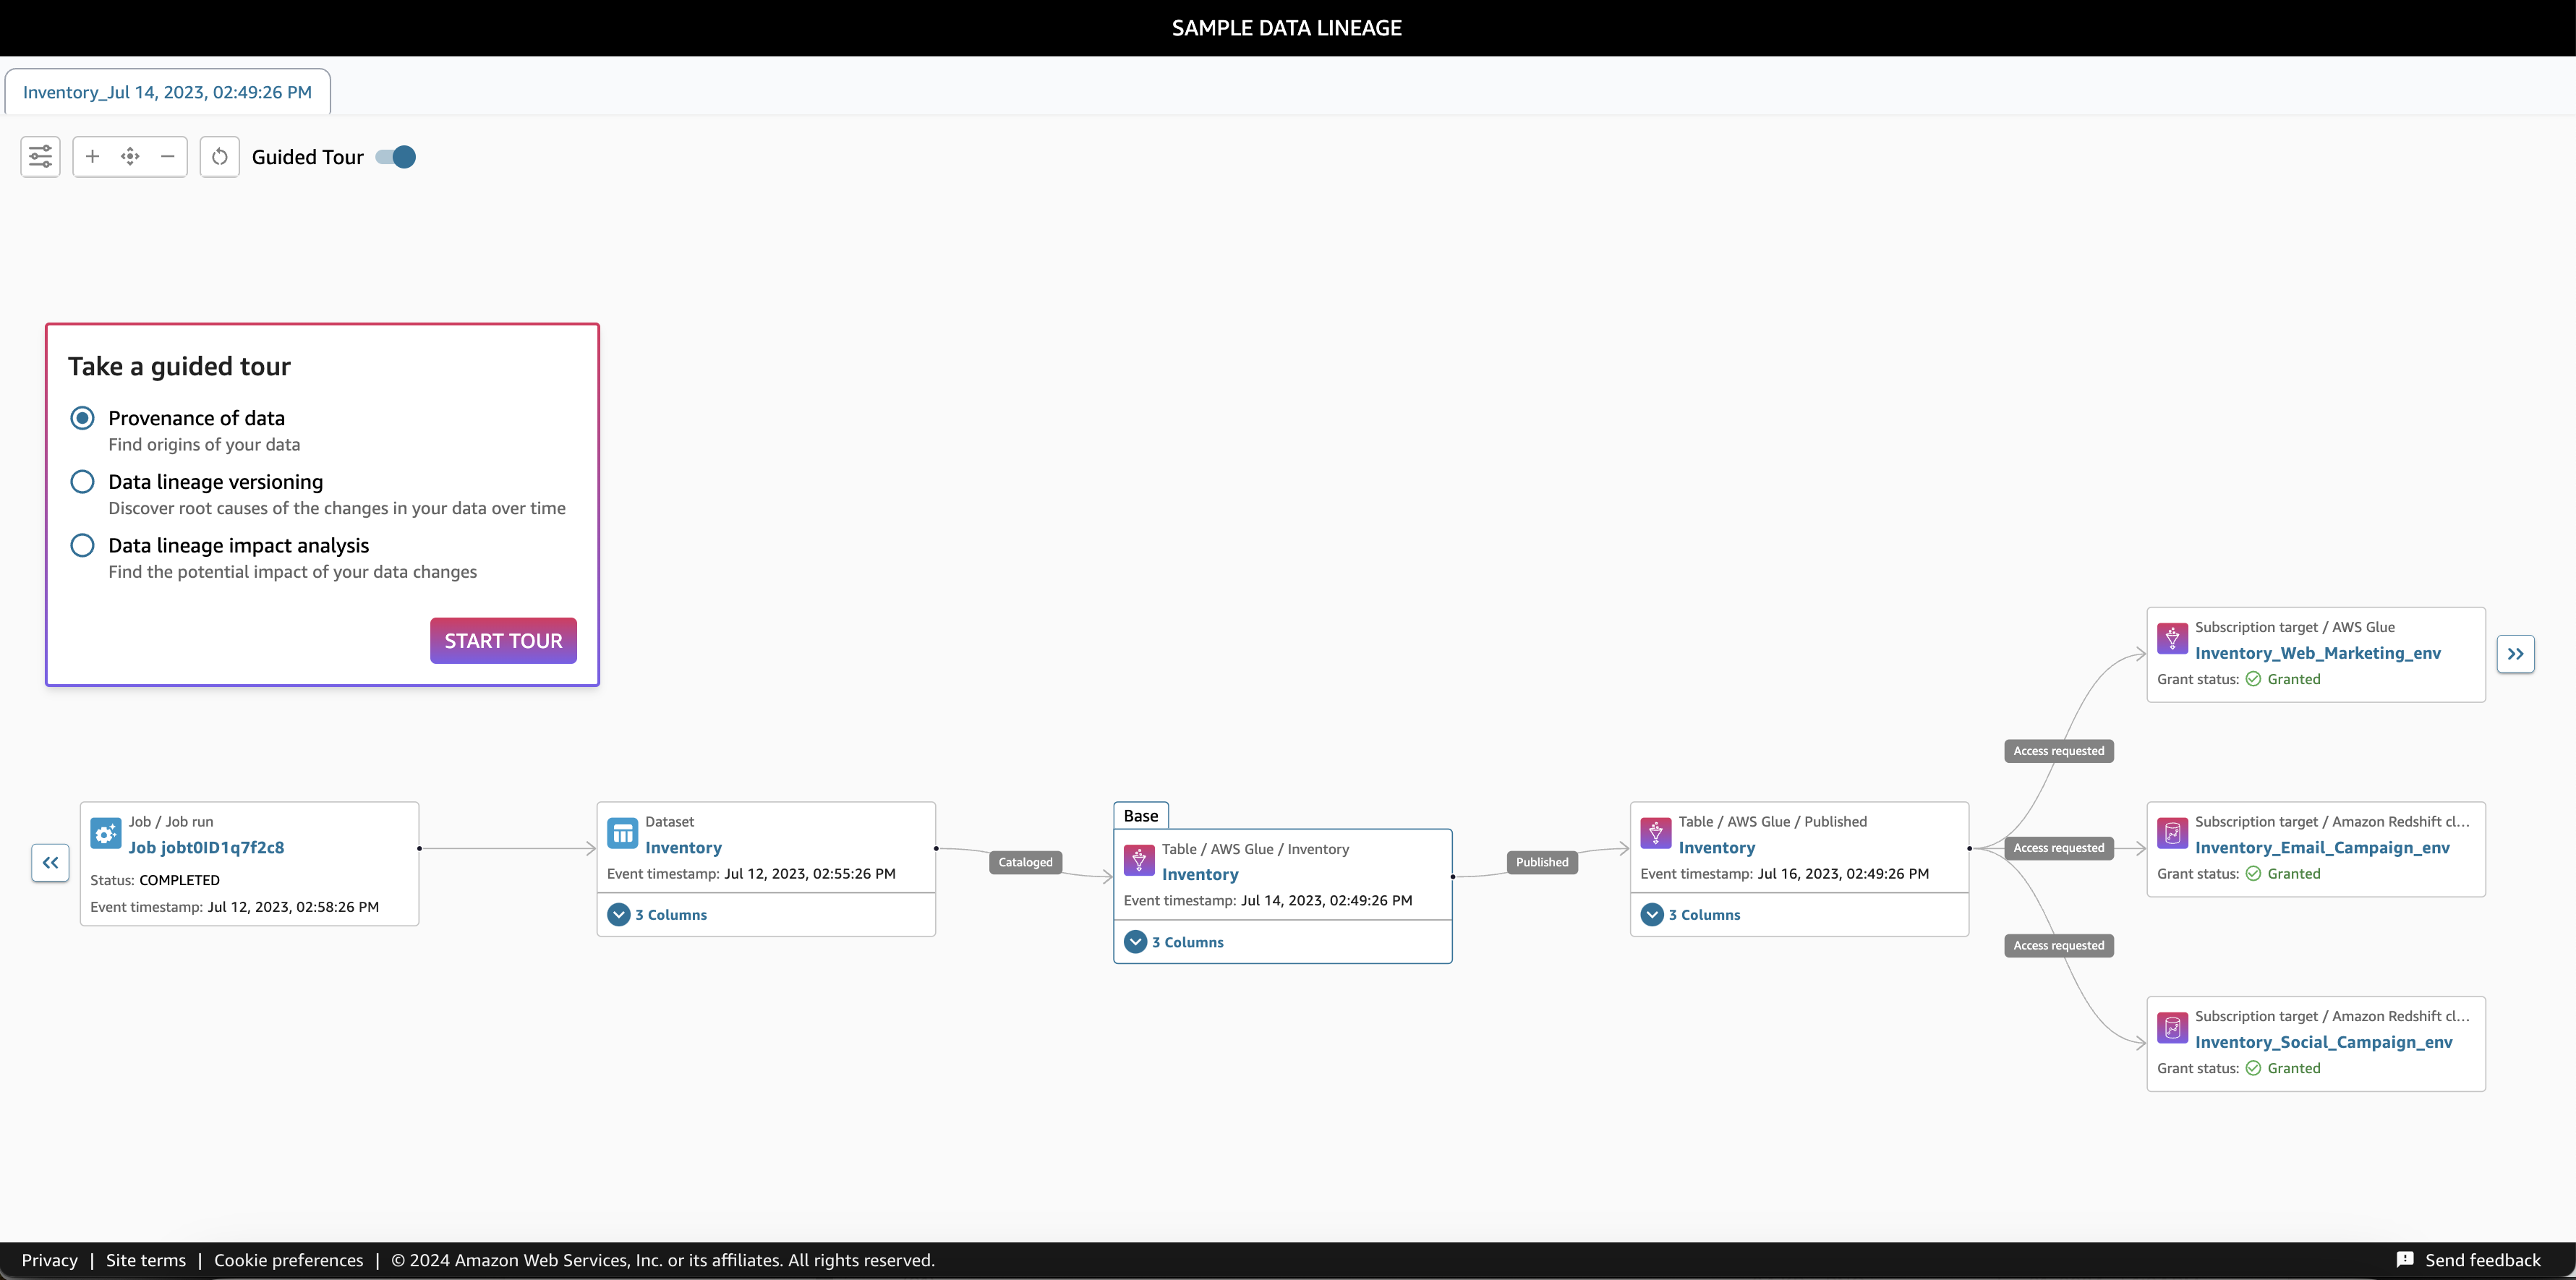This screenshot has height=1280, width=2576.
Task: Click the zoom out minus icon
Action: coord(168,157)
